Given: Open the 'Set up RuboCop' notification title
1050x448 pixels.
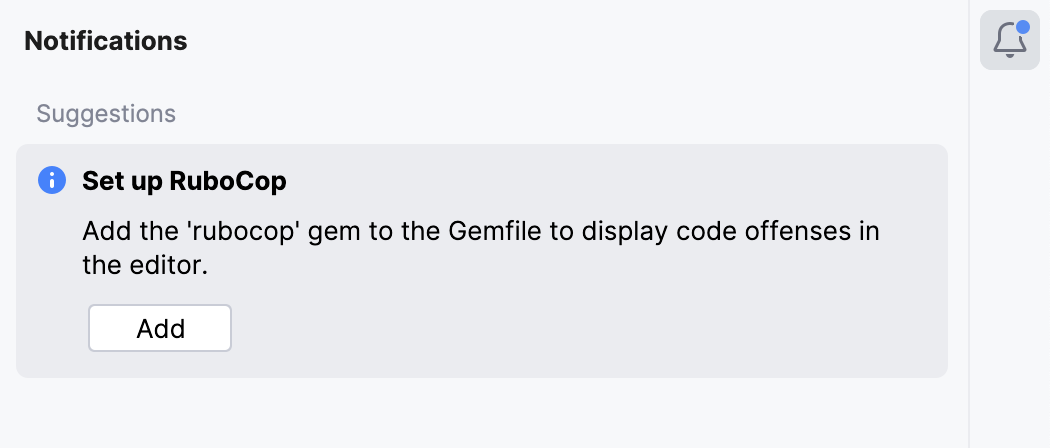Looking at the screenshot, I should click(184, 182).
